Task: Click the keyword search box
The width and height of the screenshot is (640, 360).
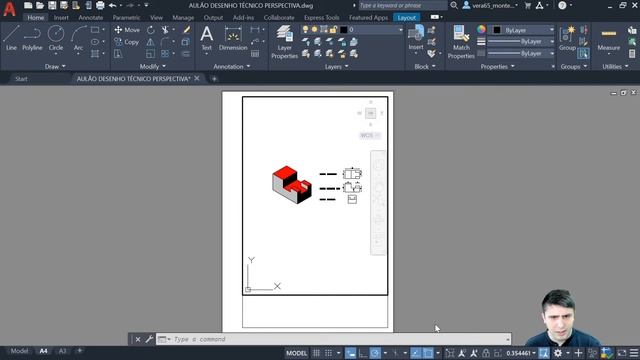Action: coord(402,5)
